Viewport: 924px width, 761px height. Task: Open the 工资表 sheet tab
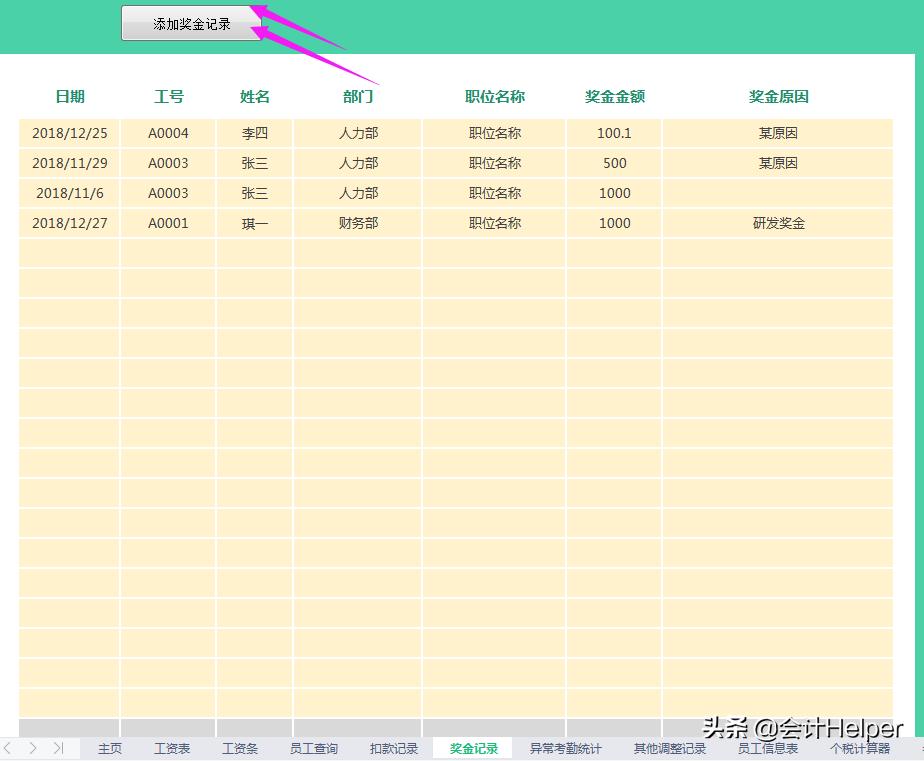172,747
